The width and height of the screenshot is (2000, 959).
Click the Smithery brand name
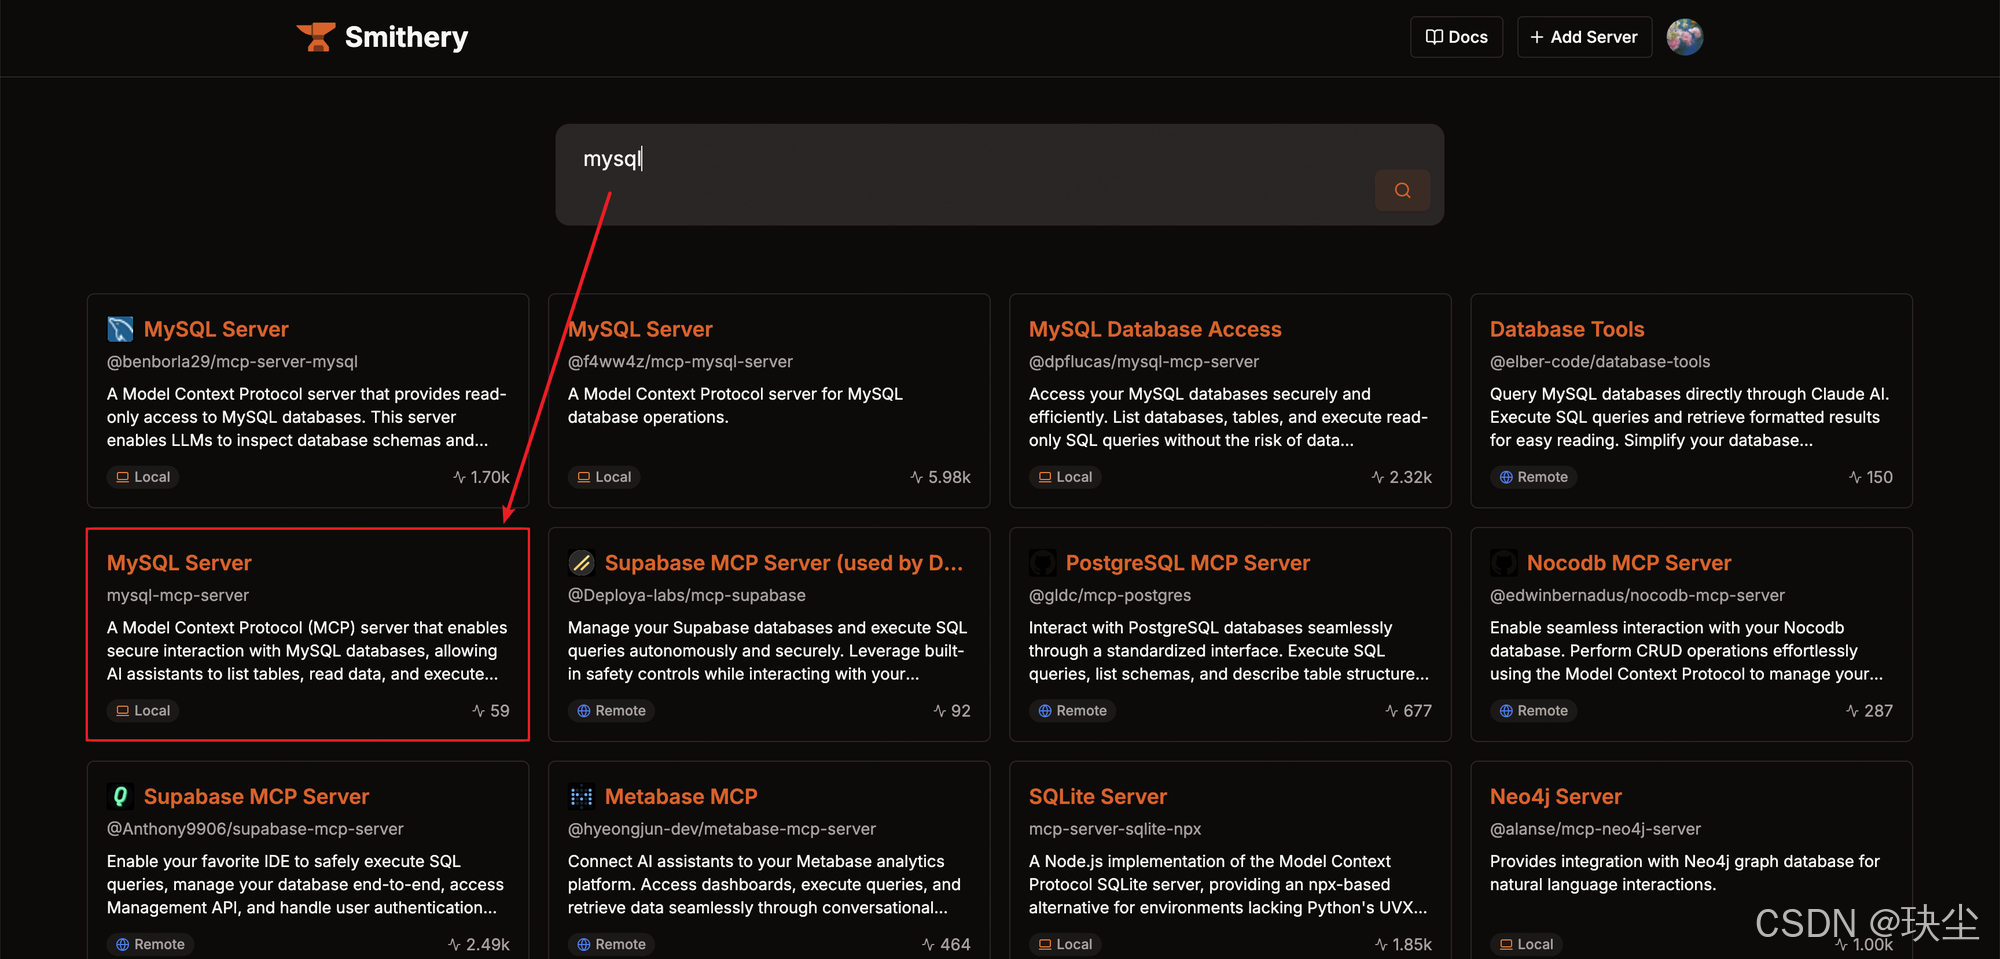click(x=406, y=37)
